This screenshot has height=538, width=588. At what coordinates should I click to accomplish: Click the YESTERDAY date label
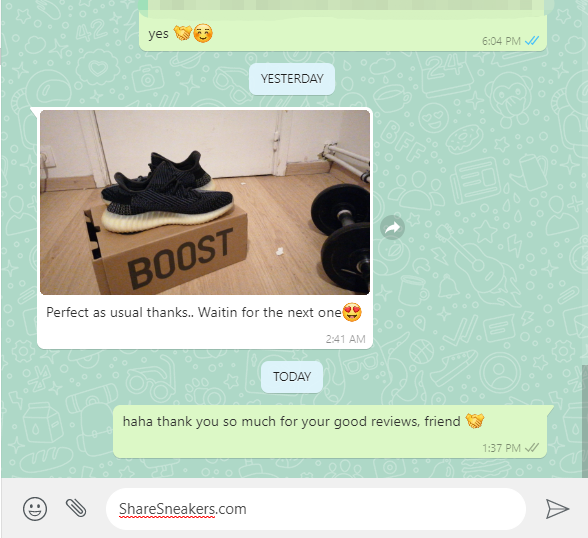tap(292, 79)
